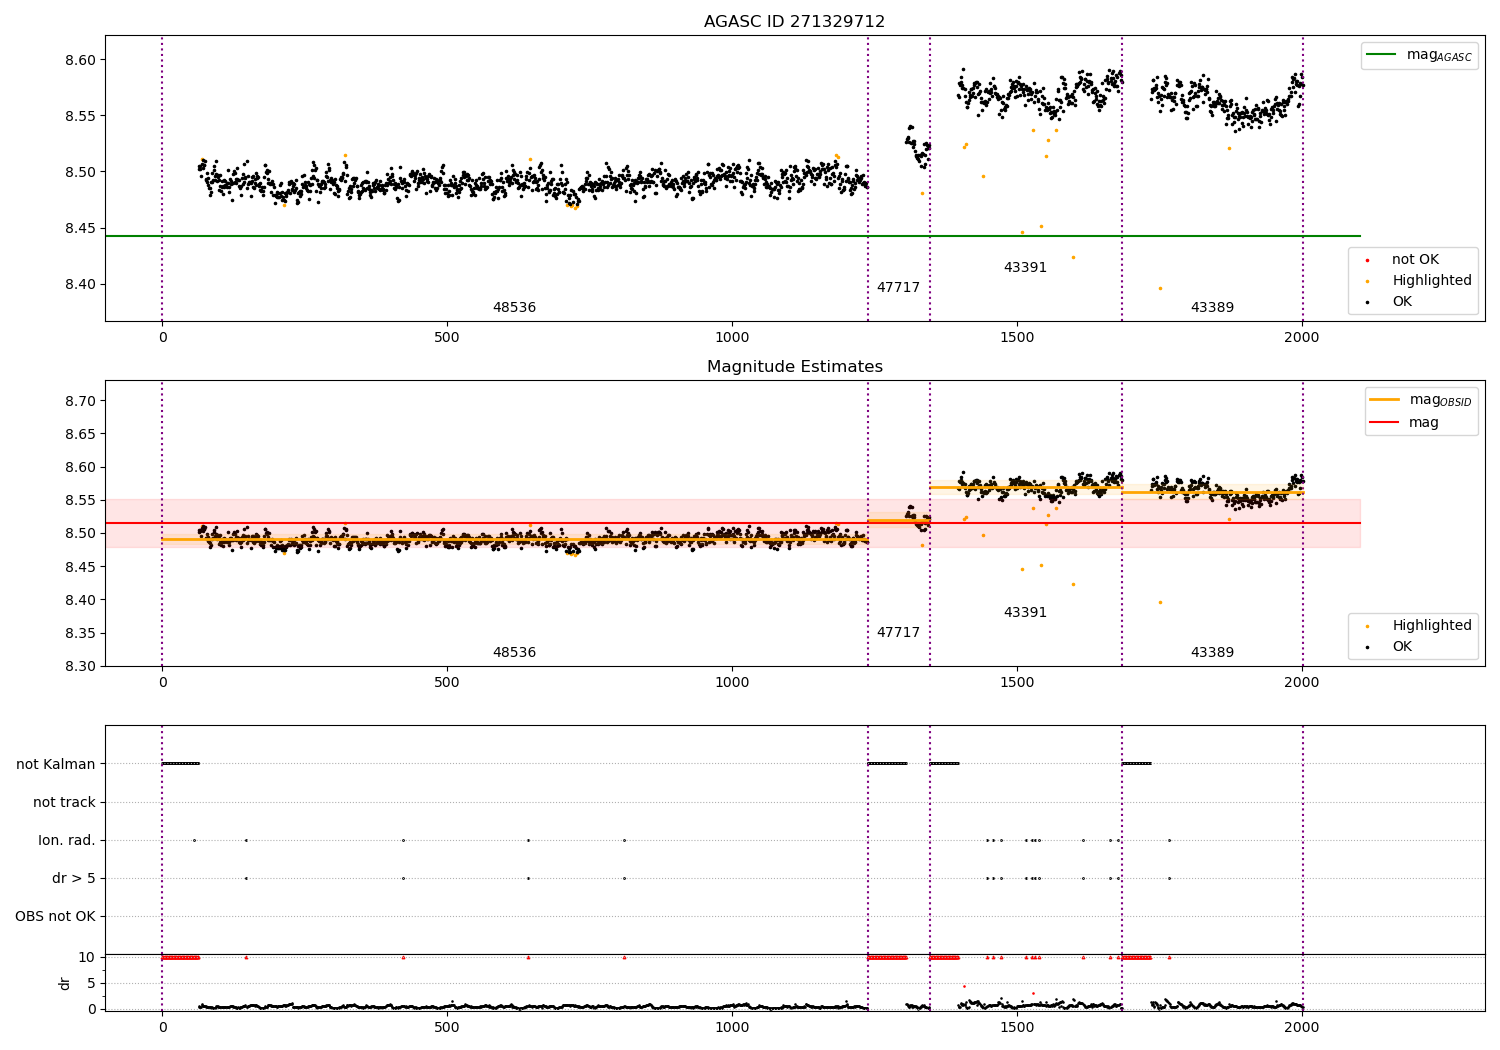The image size is (1500, 1050).
Task: Click the orange mag OBSID segment for obsid 43391
Action: click(x=1025, y=488)
